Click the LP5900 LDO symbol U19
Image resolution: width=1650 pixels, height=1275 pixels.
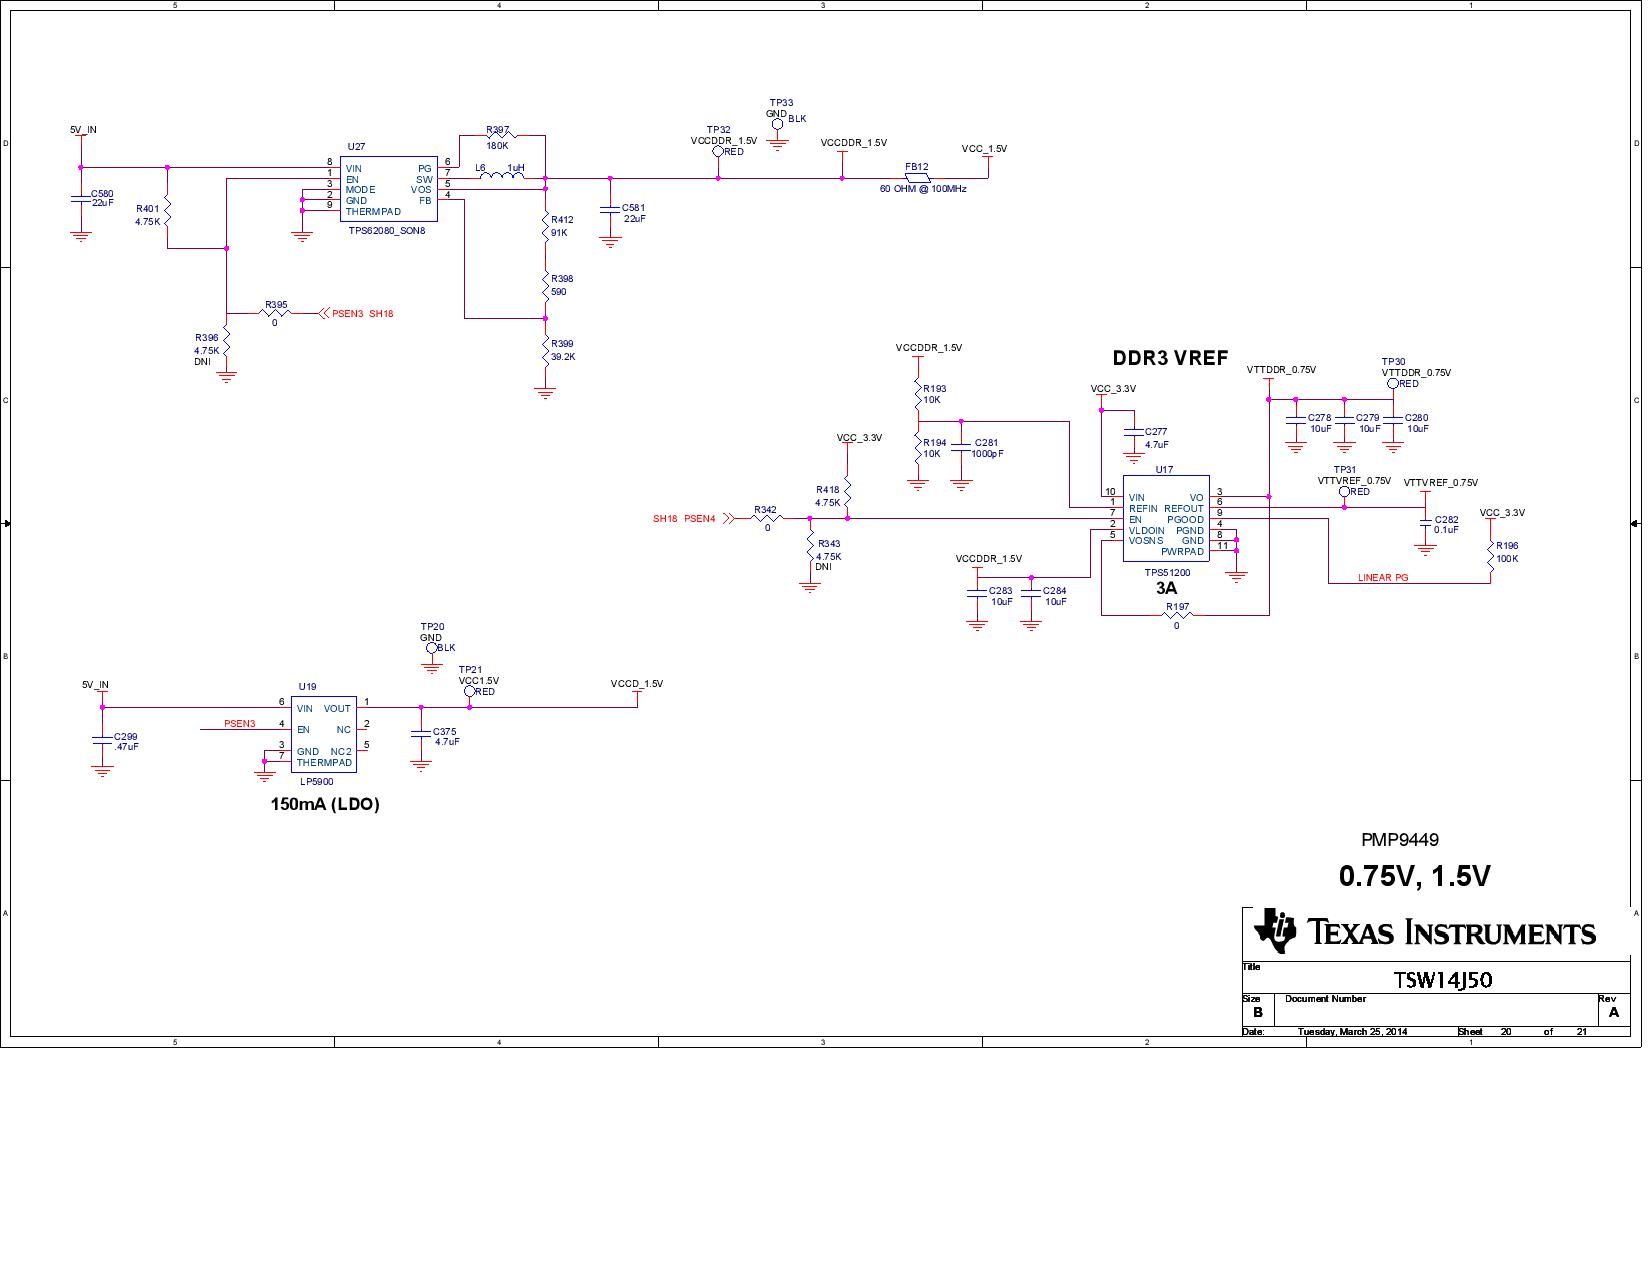[322, 733]
